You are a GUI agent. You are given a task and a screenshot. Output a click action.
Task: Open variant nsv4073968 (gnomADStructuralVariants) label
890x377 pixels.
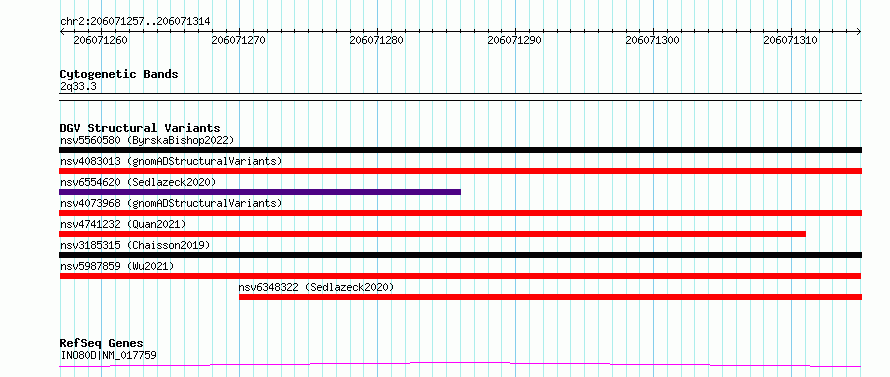point(171,203)
